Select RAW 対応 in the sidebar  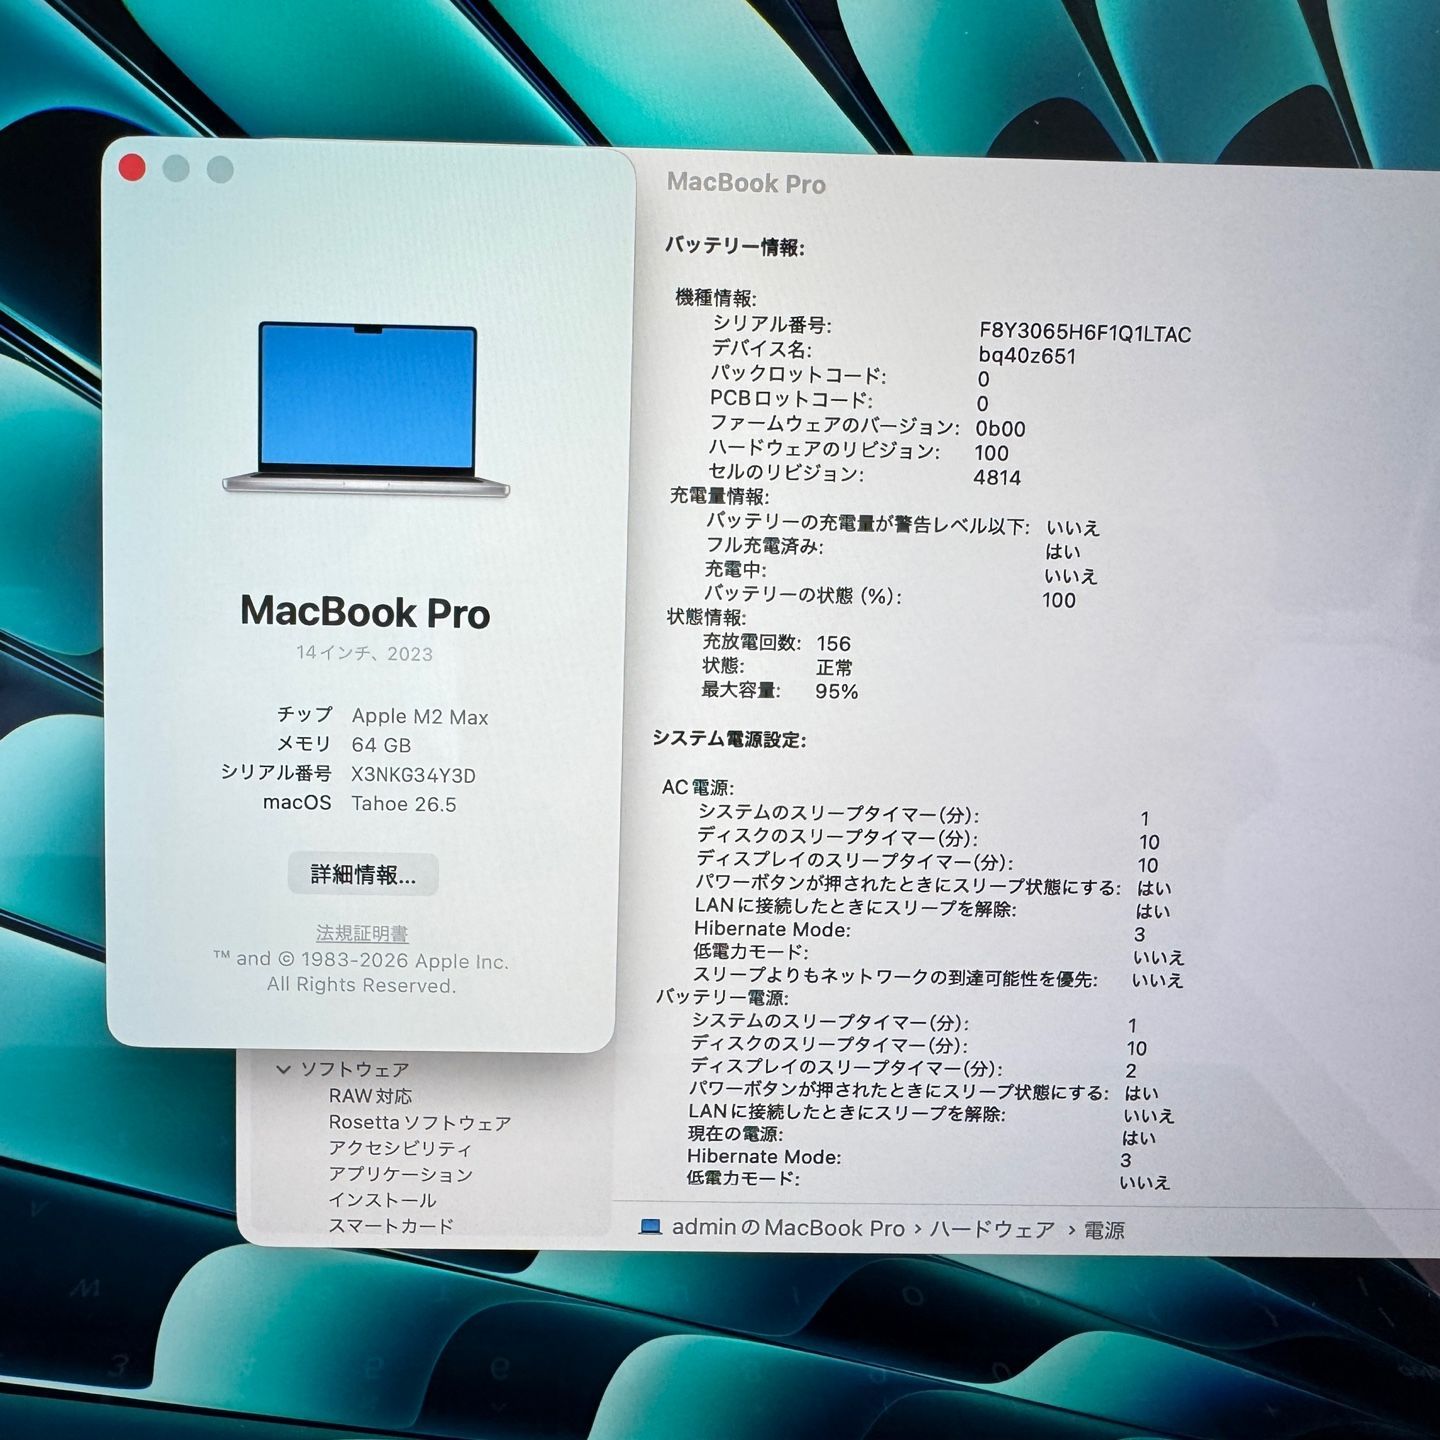point(370,1096)
